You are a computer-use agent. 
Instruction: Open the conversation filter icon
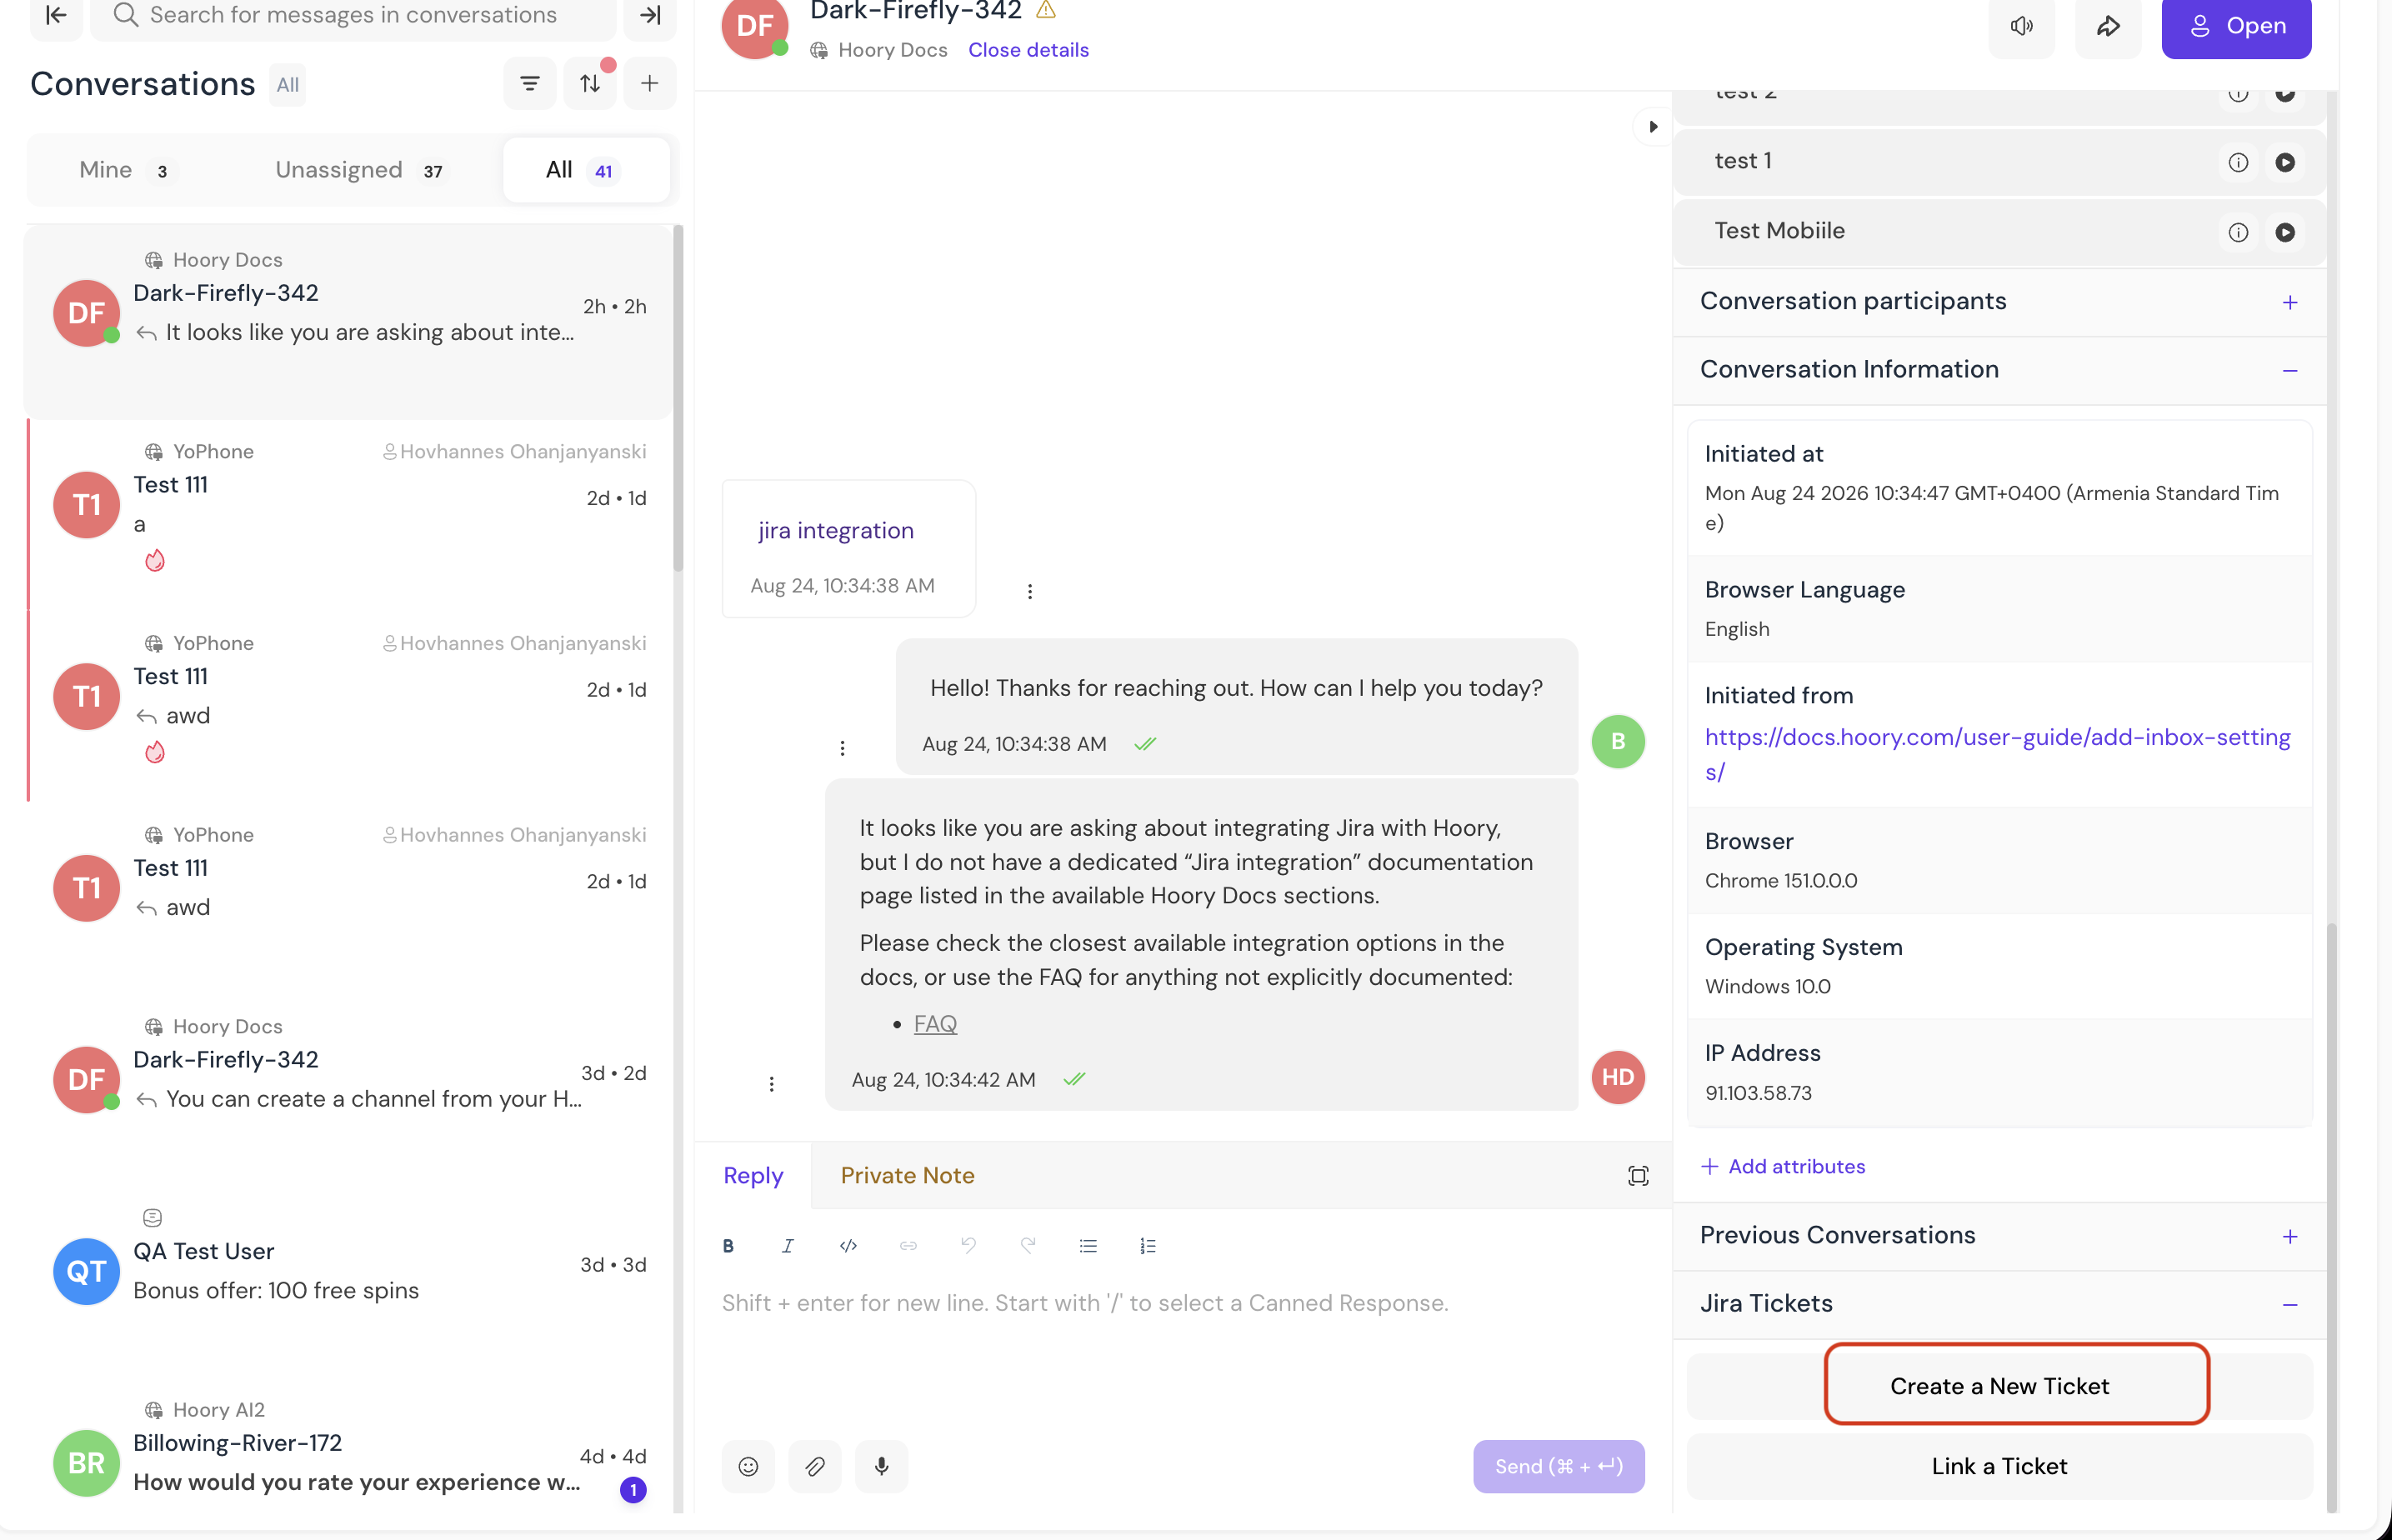530,84
